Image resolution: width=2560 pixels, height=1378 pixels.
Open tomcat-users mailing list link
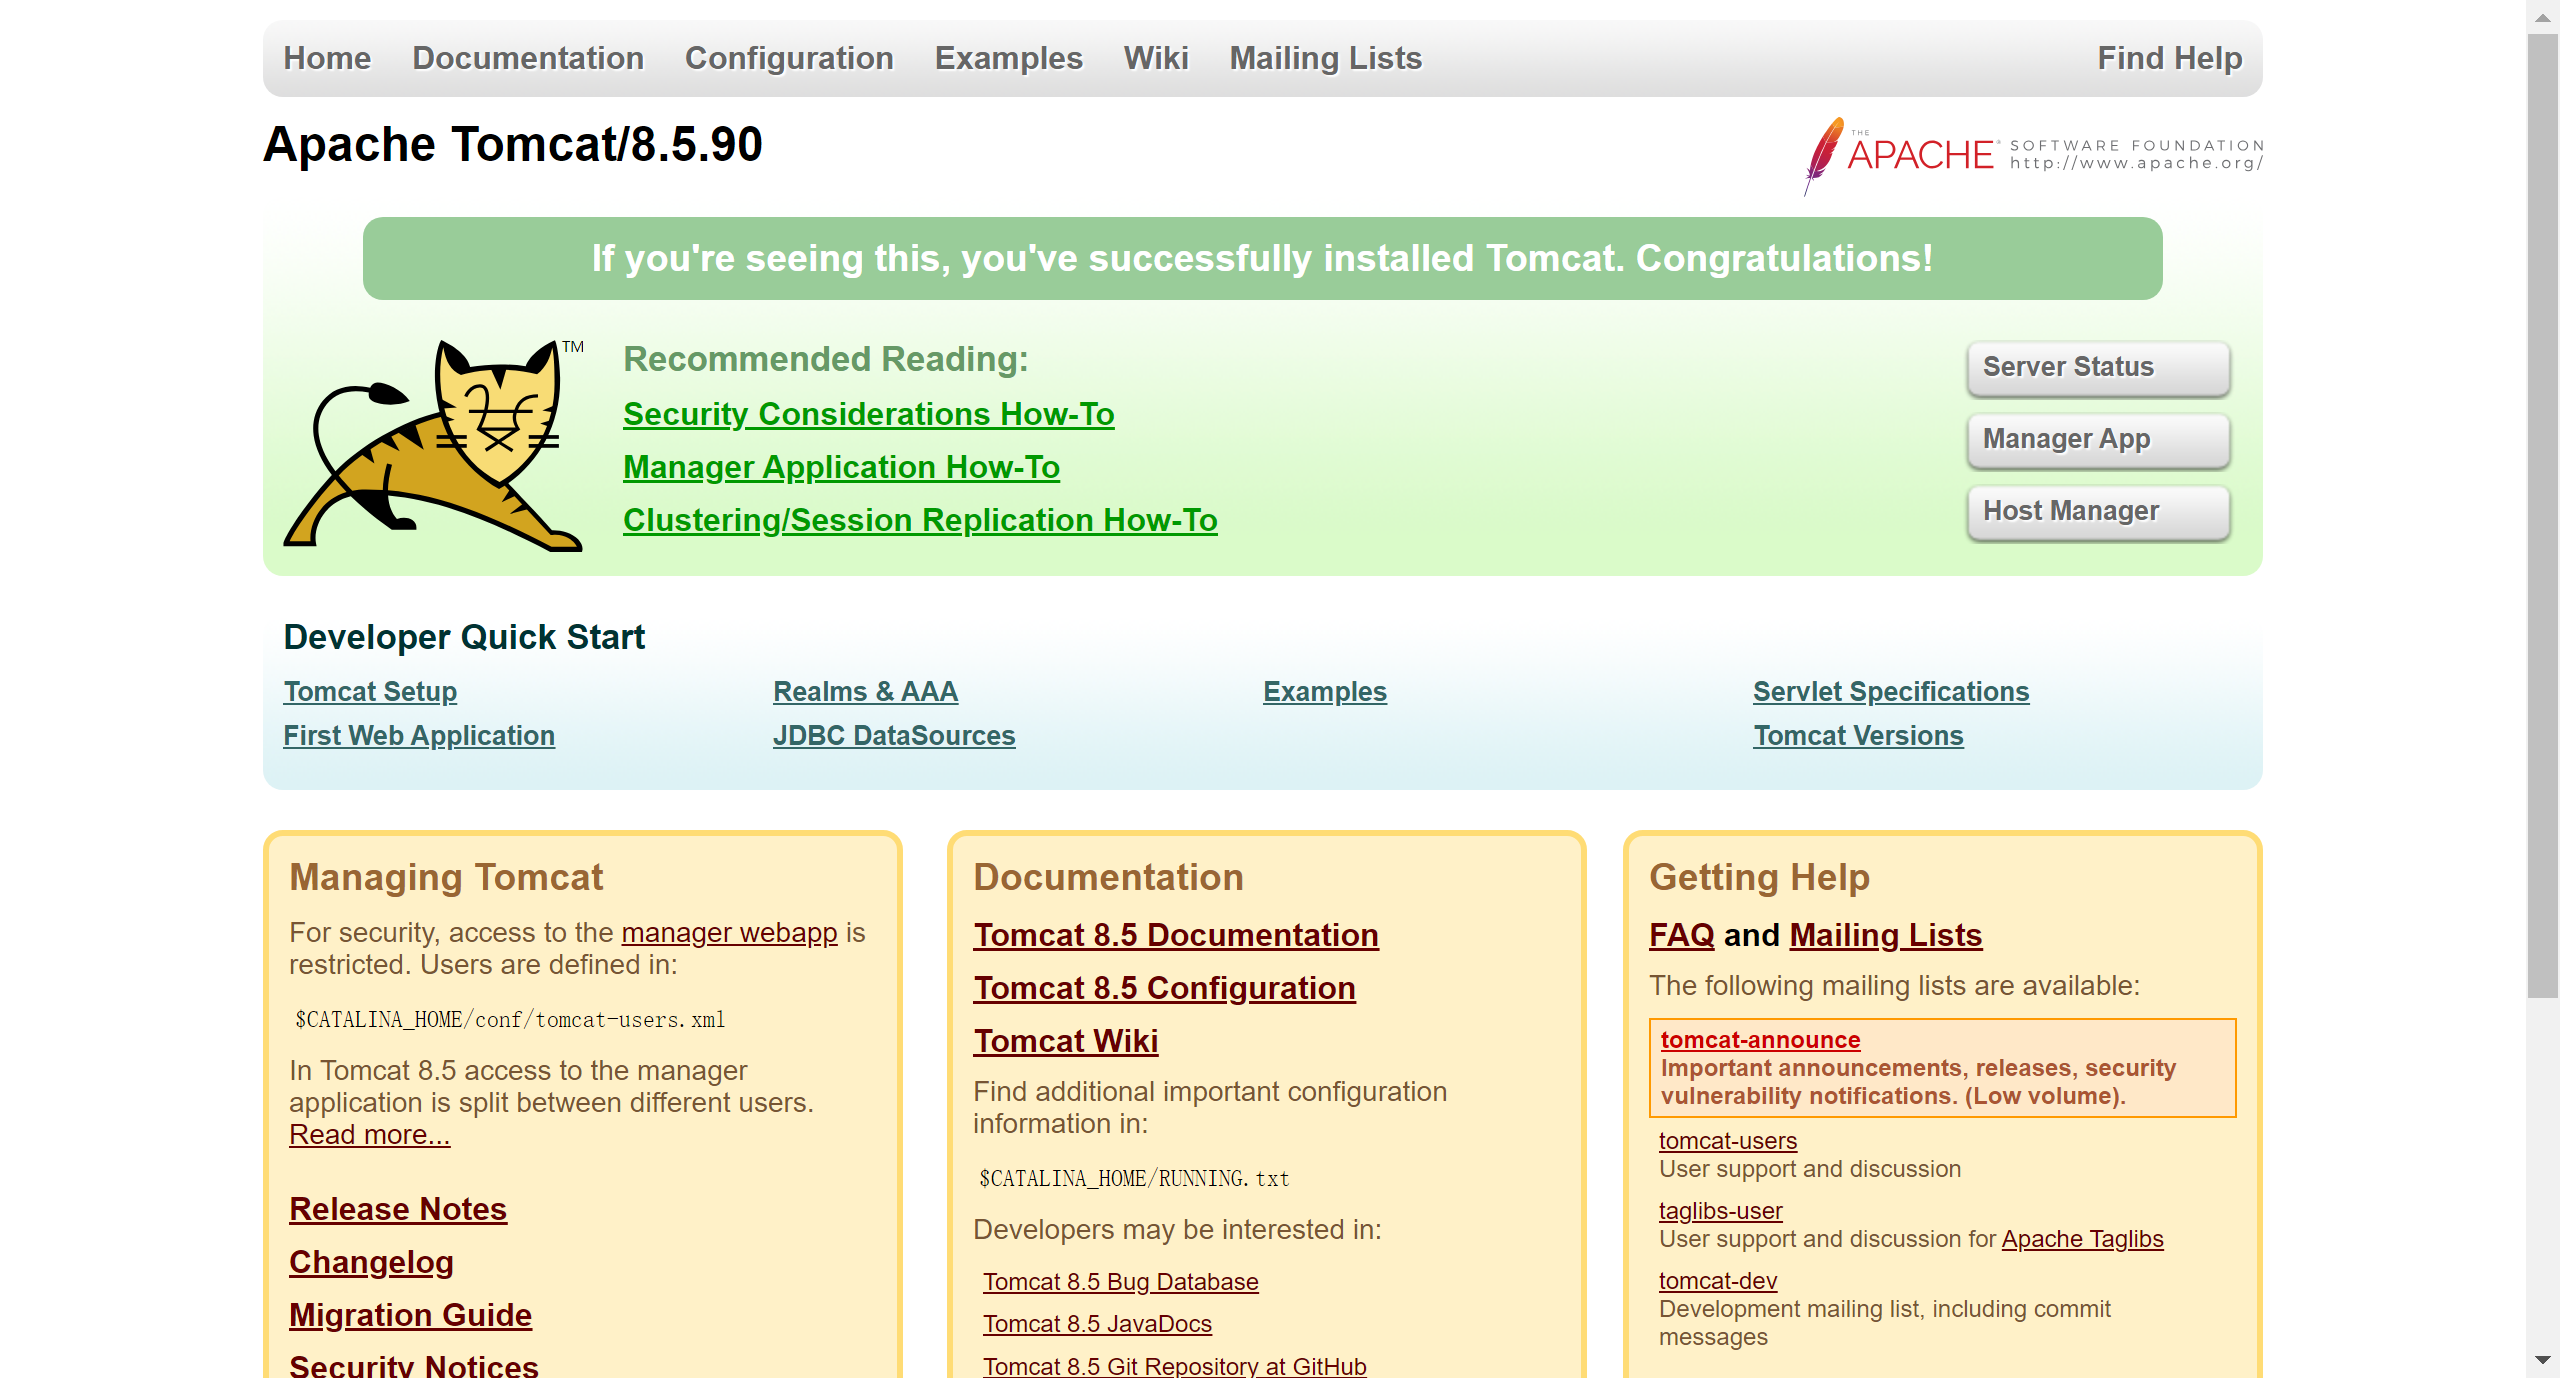pos(1727,1141)
